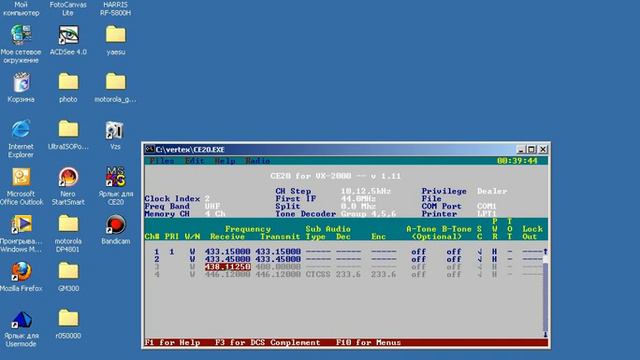Image resolution: width=640 pixels, height=360 pixels.
Task: Open the motorola DP4801 folder
Action: 68,233
